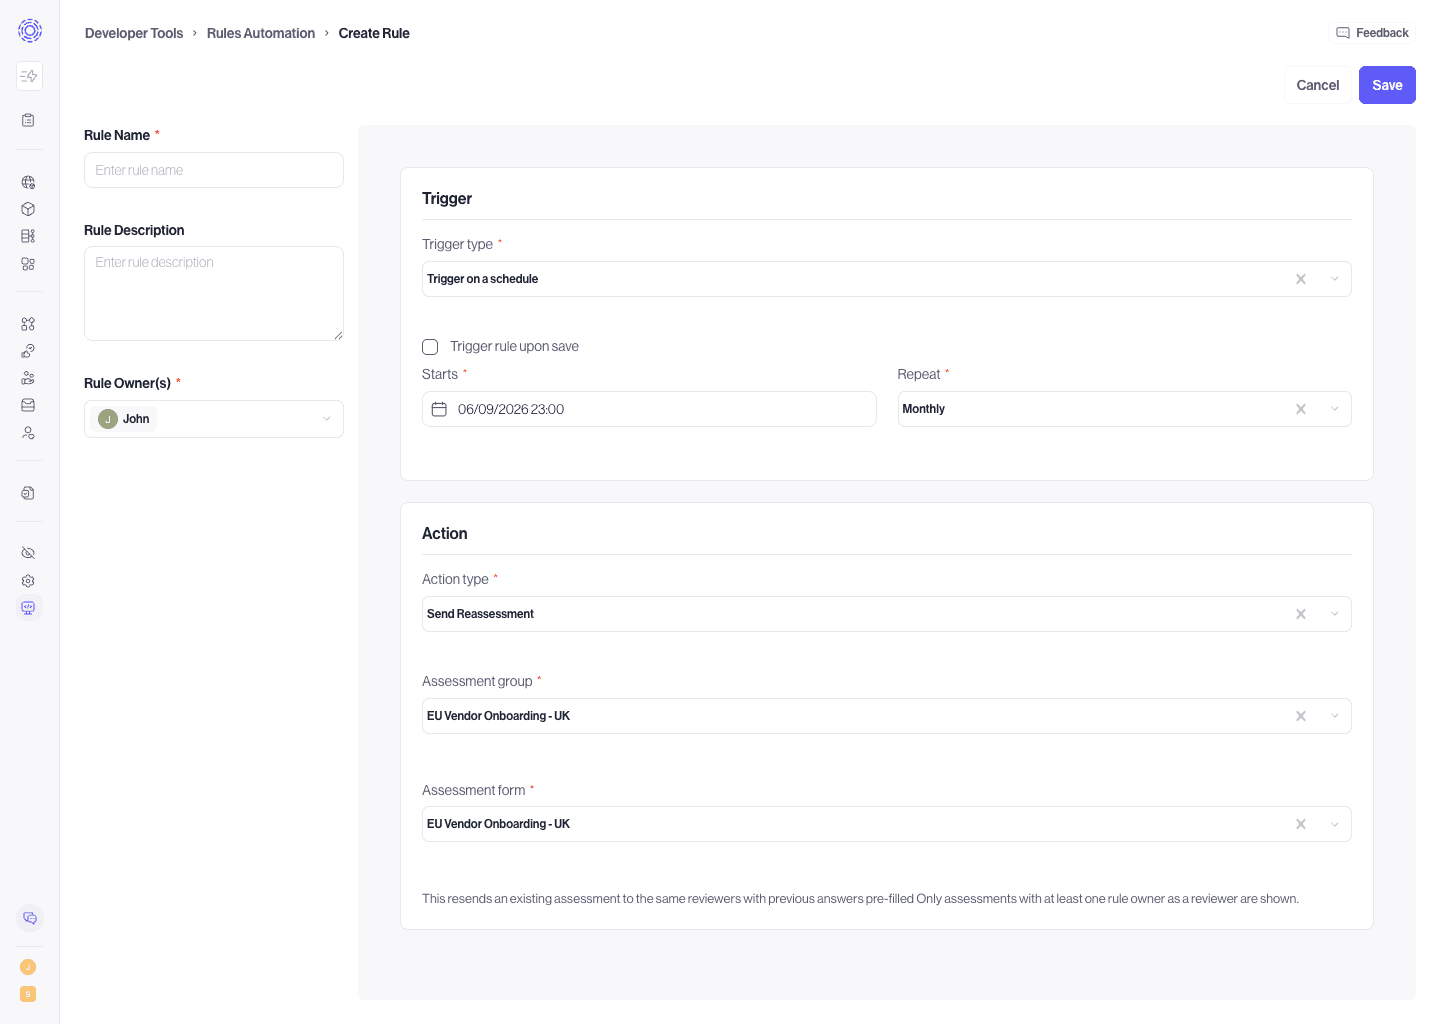
Task: Click the Action section heading
Action: coord(445,533)
